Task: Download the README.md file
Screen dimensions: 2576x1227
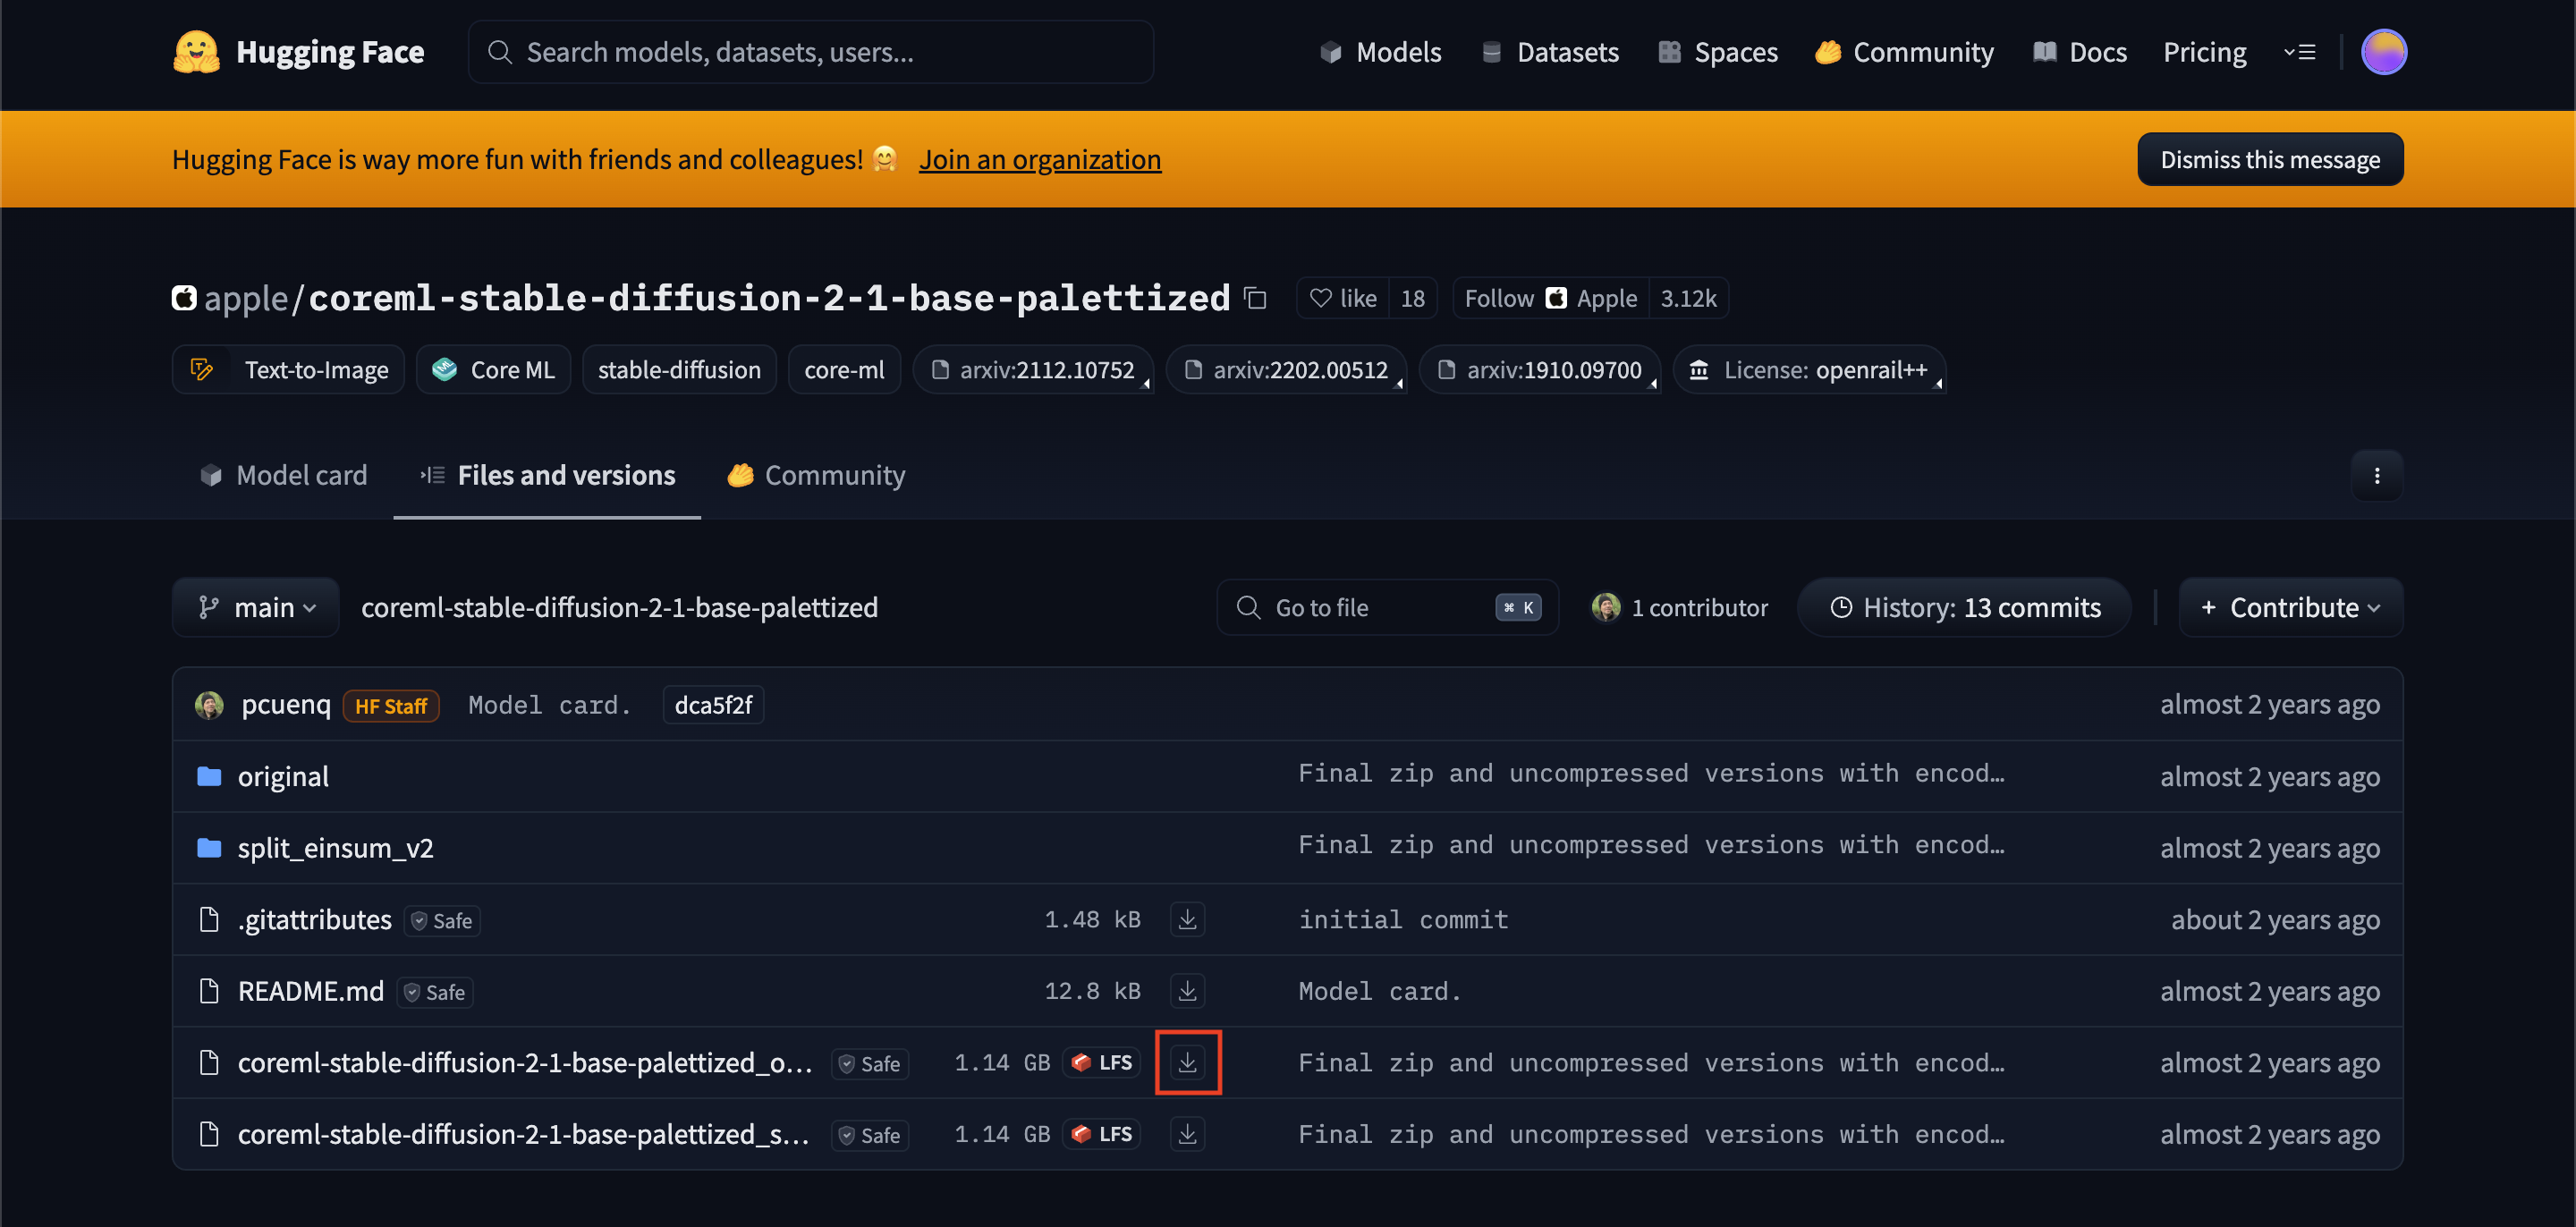Action: (1187, 991)
